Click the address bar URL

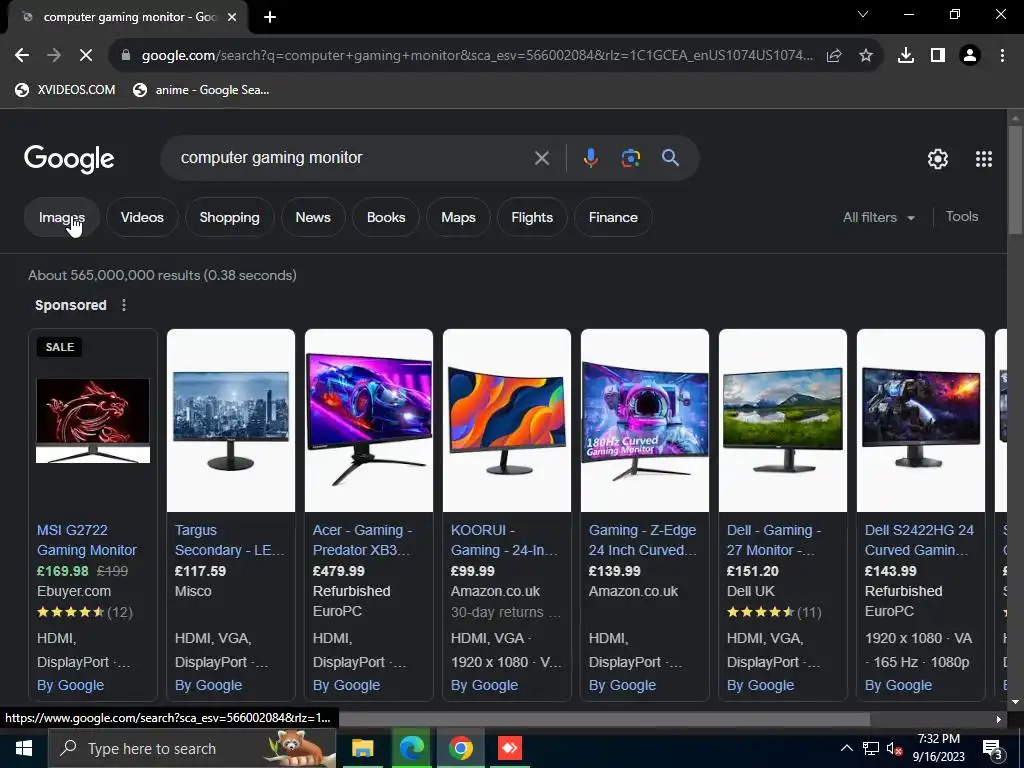click(477, 56)
